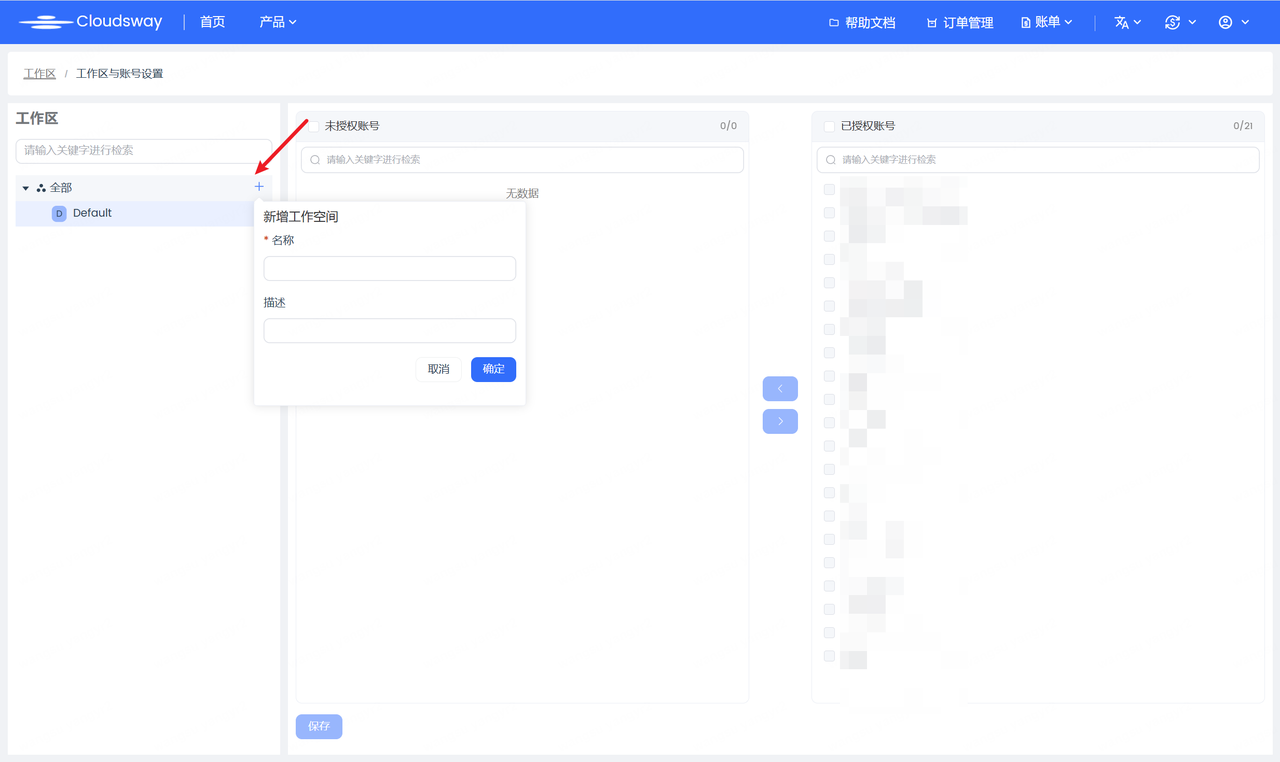This screenshot has width=1280, height=762.
Task: Click the right arrow transfer button
Action: coord(780,421)
